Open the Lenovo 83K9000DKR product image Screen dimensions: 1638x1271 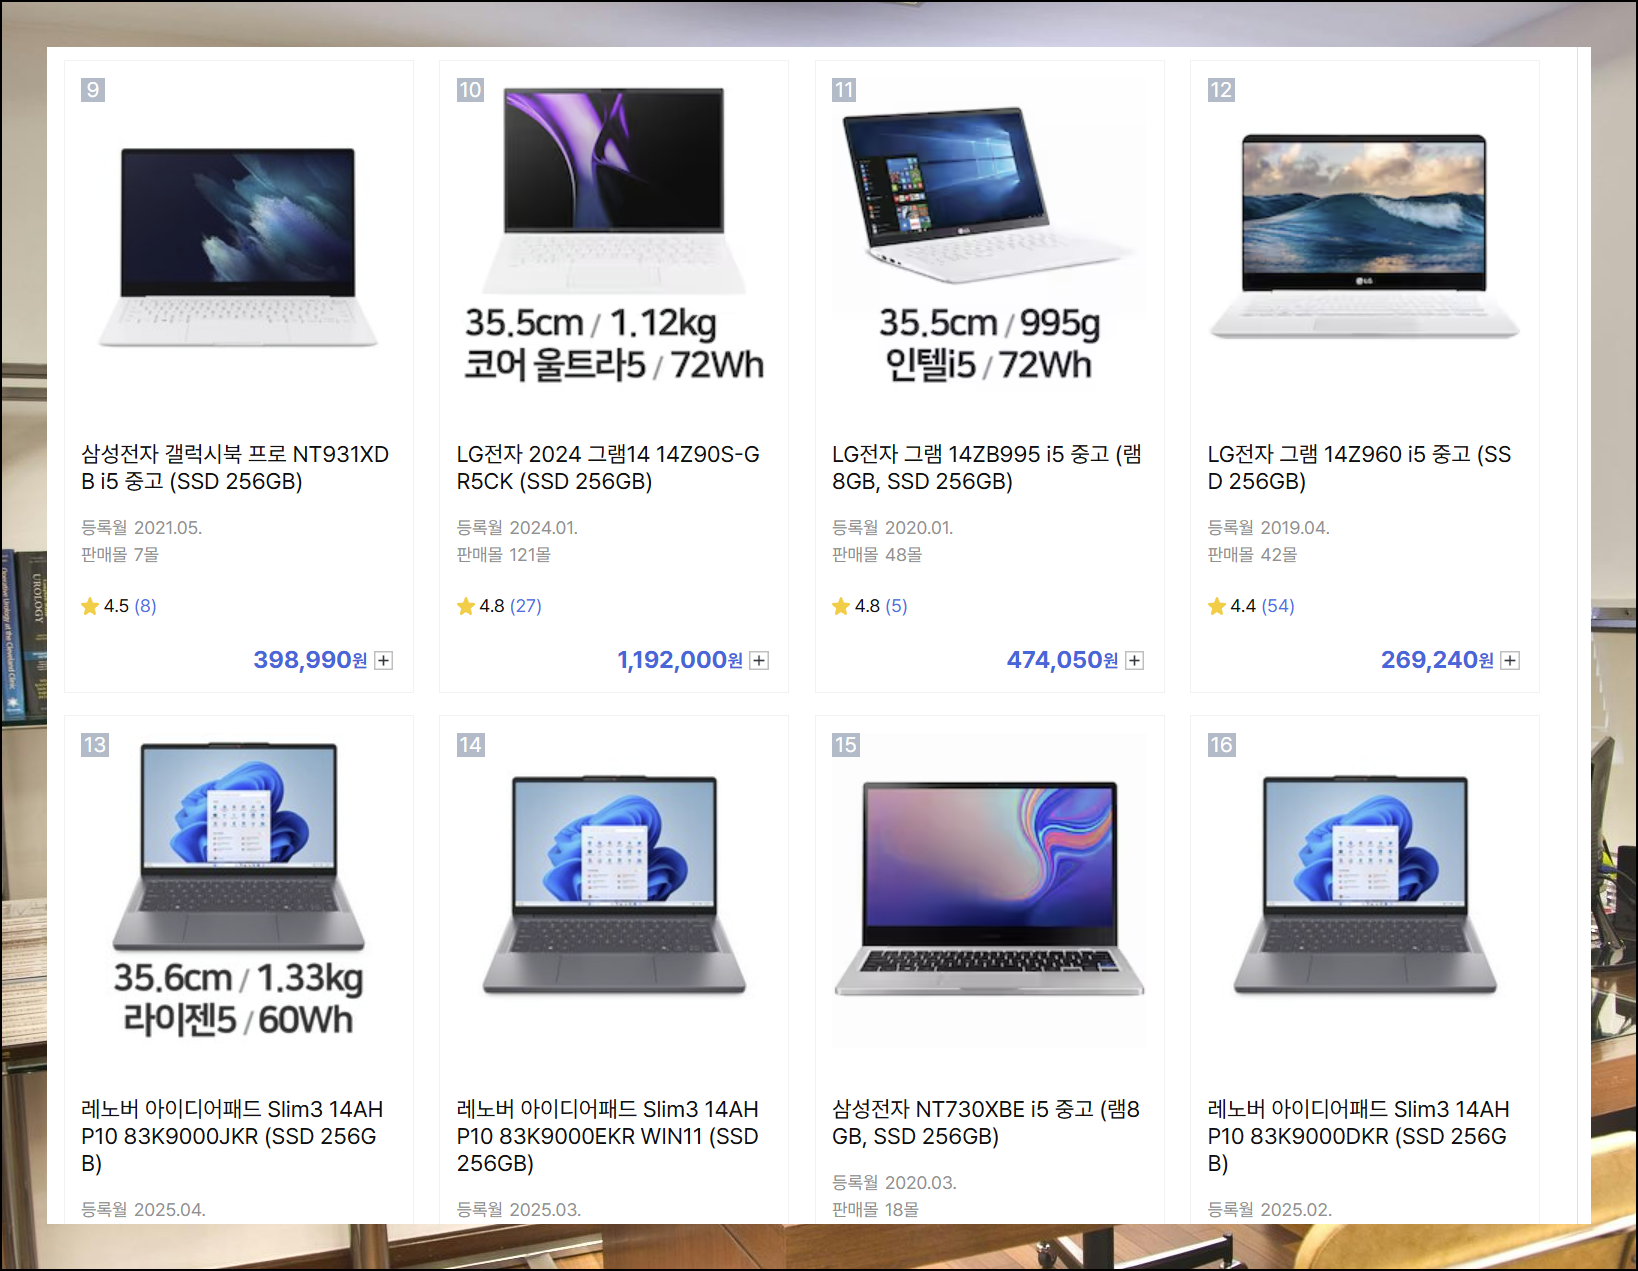coord(1365,890)
